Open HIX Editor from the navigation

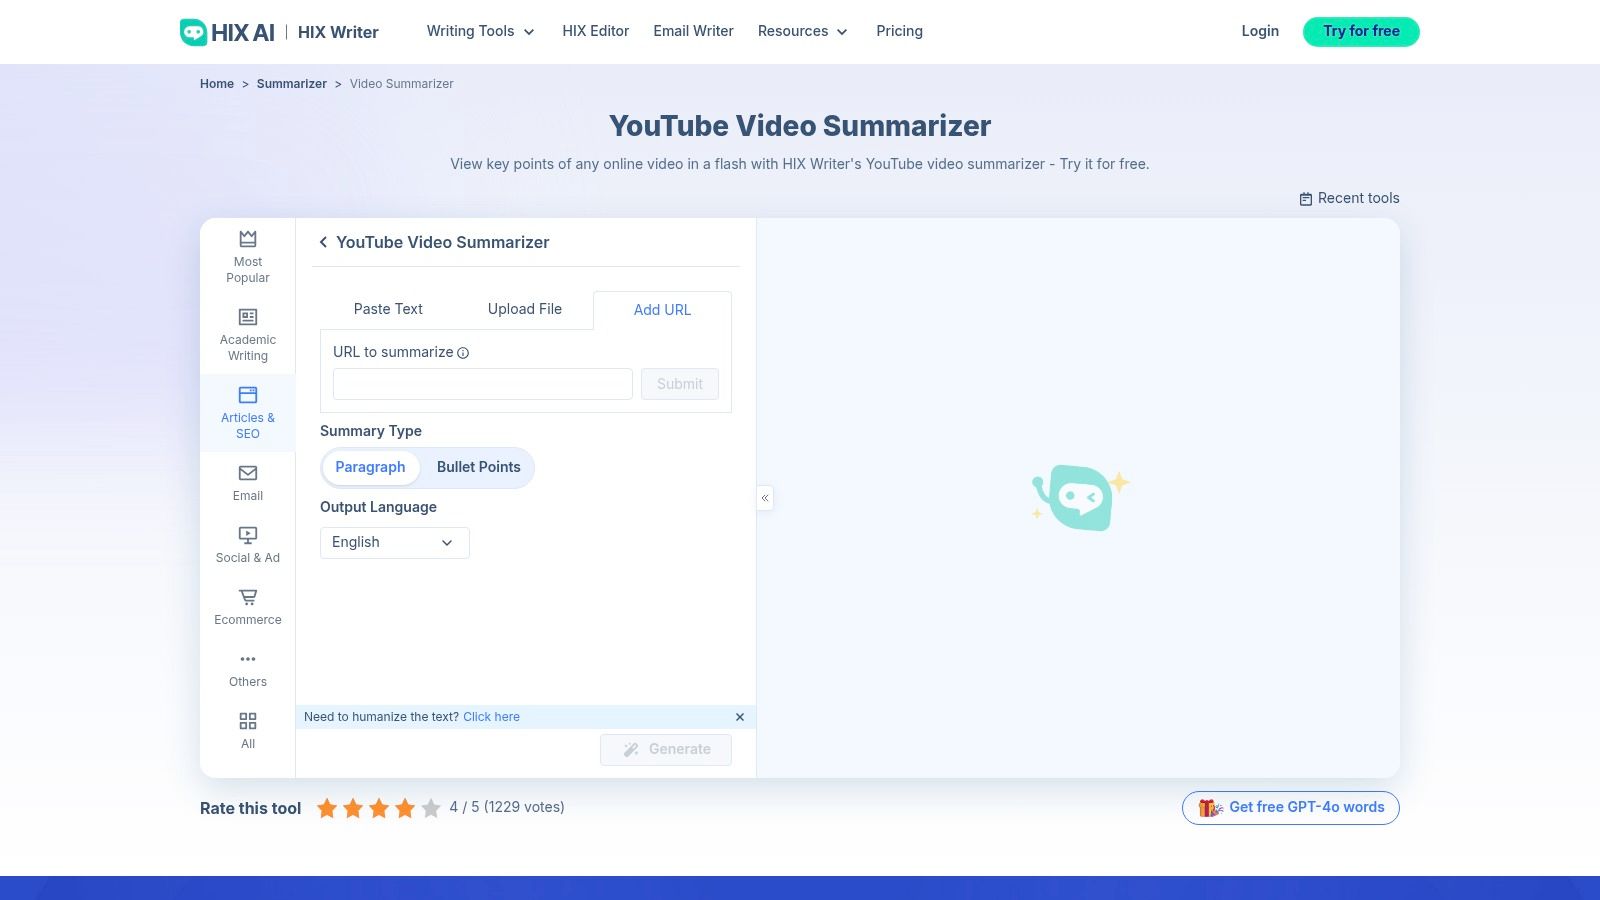pyautogui.click(x=596, y=31)
